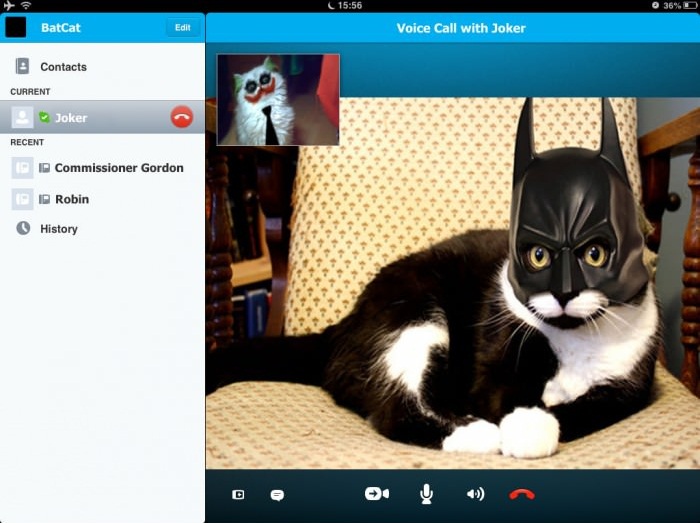Image resolution: width=700 pixels, height=523 pixels.
Task: Tap Commissioner Gordon's avatar placeholder
Action: click(22, 168)
